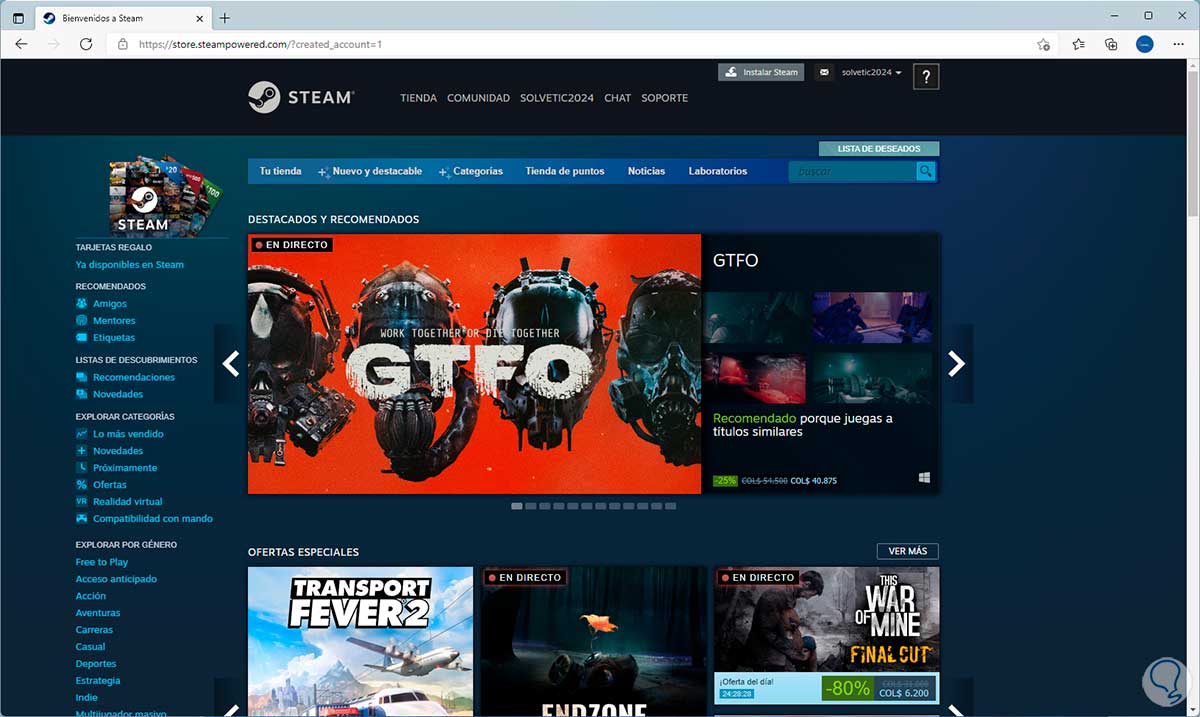Open Mentores in sidebar
1200x717 pixels.
113,321
